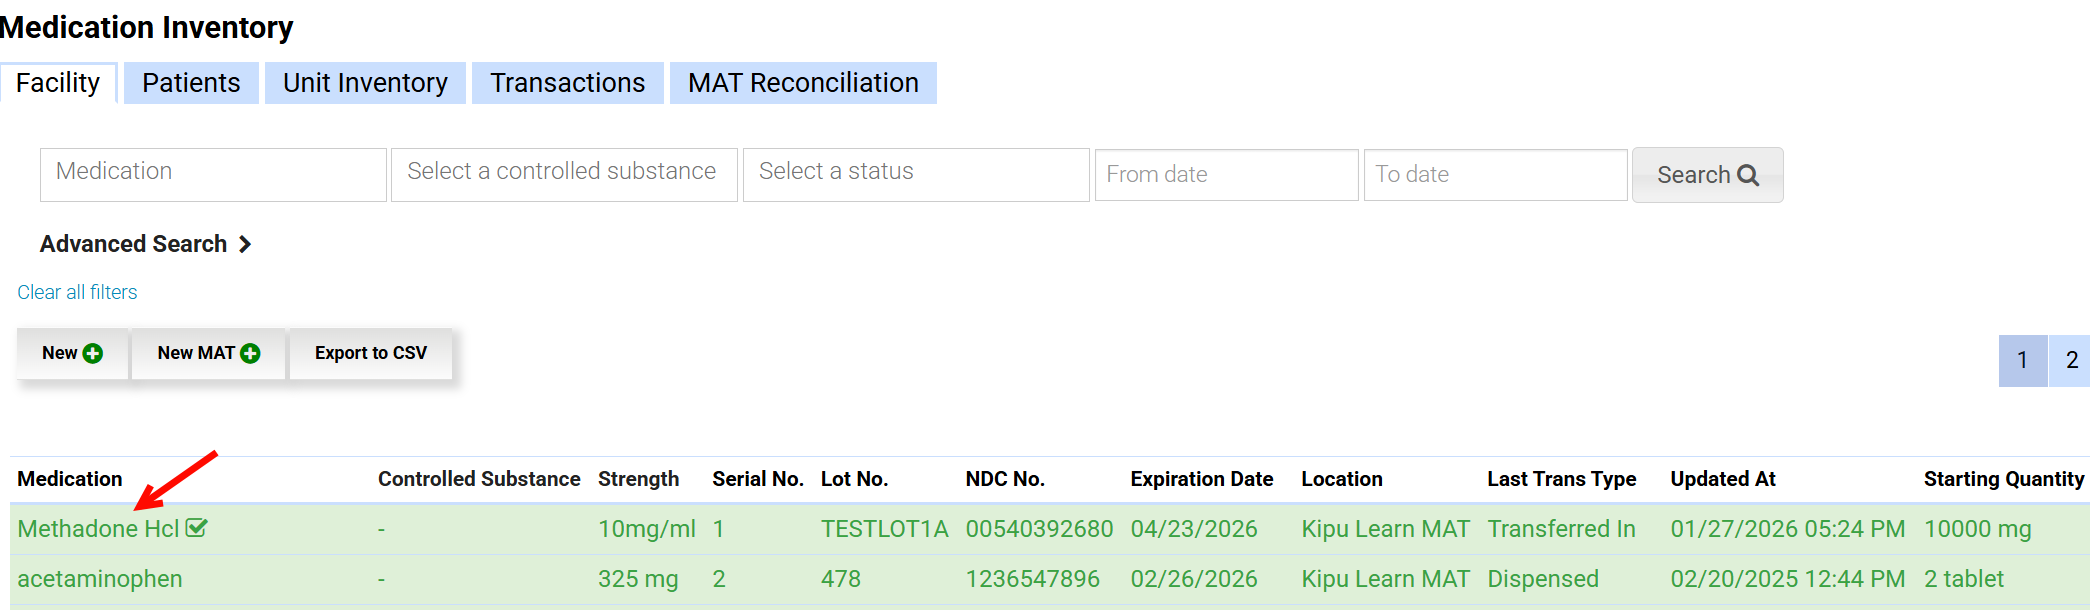The height and width of the screenshot is (610, 2090).
Task: Click the To date input field
Action: click(x=1495, y=175)
